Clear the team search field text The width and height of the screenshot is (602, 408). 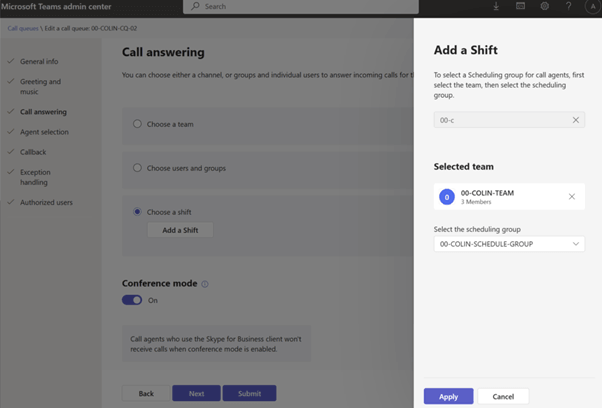coord(576,120)
